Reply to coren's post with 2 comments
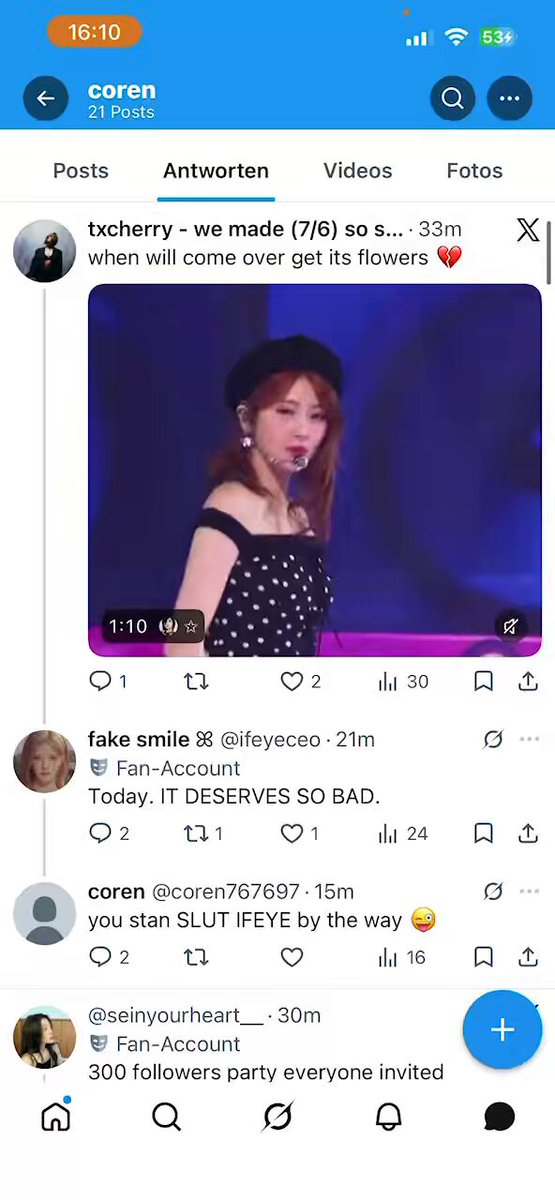 [100, 957]
